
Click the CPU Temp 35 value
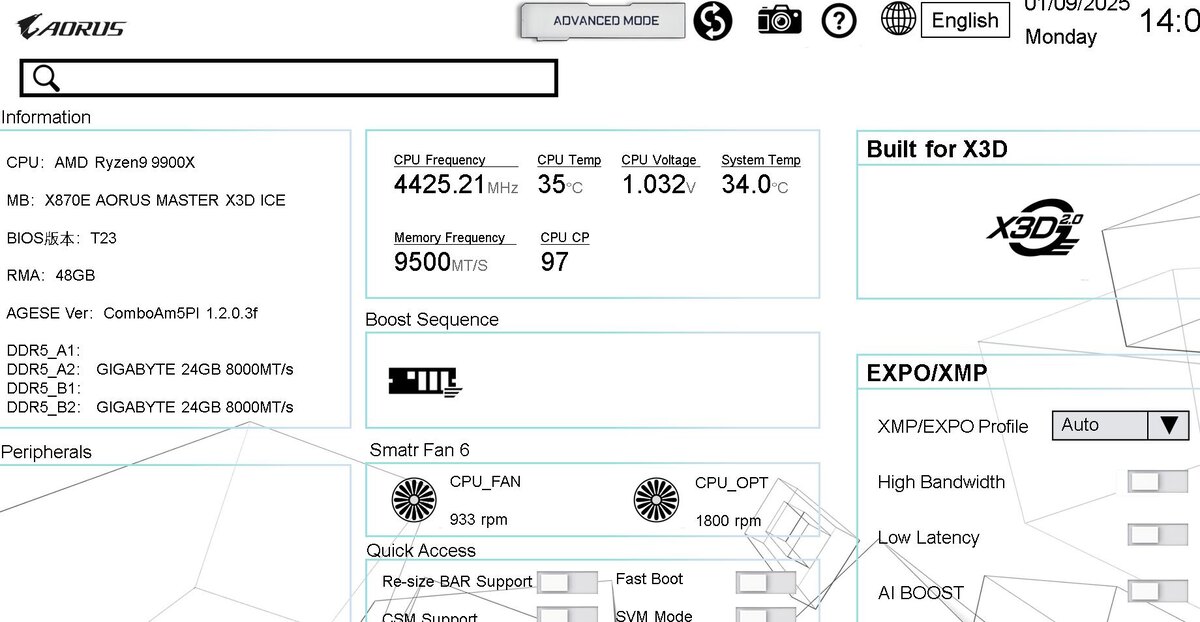560,184
